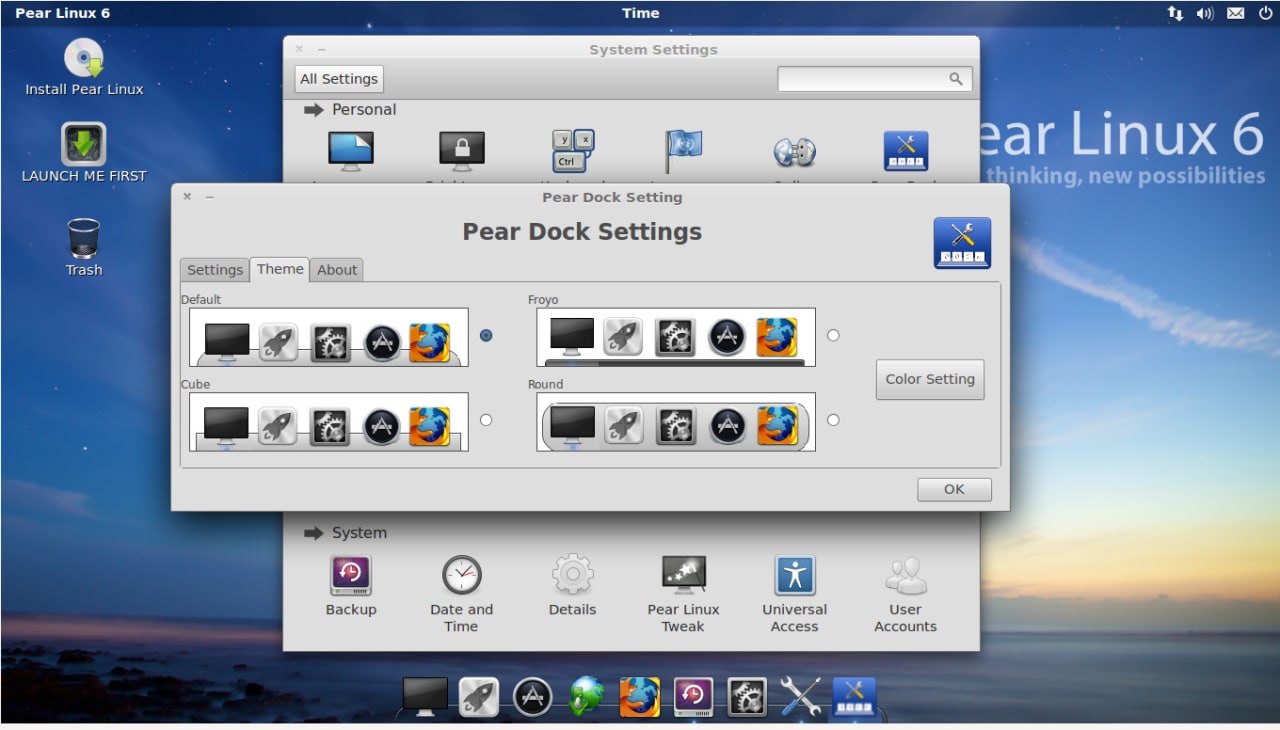Launch the rocket launcher from the dock
Image resolution: width=1280 pixels, height=730 pixels.
(x=479, y=697)
